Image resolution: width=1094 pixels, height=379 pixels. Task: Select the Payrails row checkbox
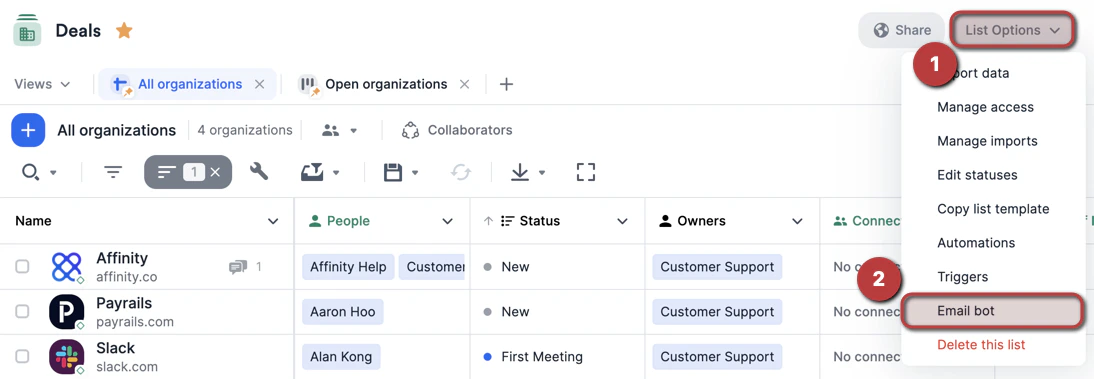[22, 311]
